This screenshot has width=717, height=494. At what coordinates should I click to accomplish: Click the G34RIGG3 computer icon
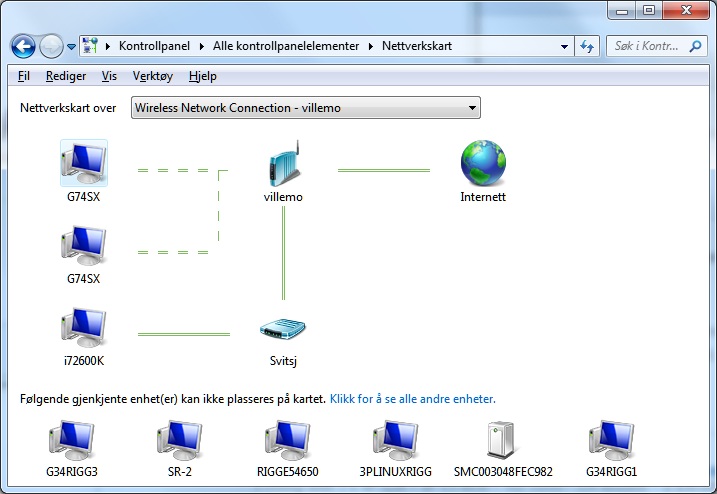(x=72, y=440)
